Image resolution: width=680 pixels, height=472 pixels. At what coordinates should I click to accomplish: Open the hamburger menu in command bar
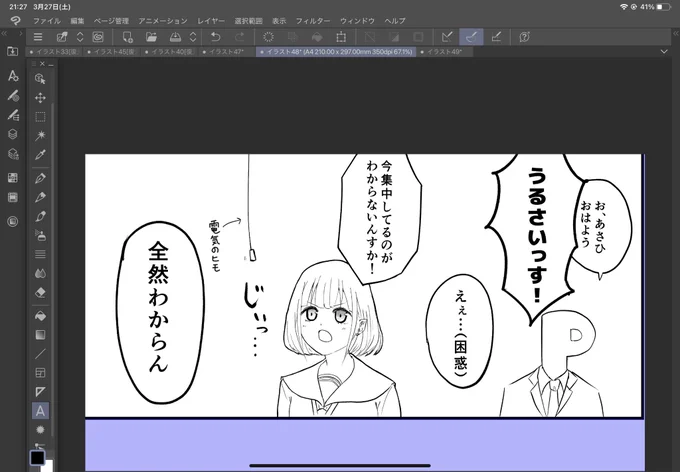[x=38, y=37]
